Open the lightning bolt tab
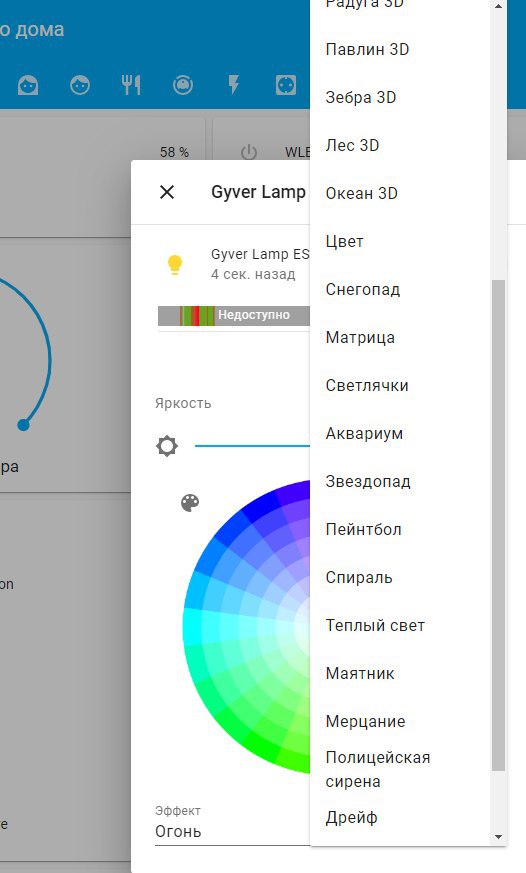 point(234,85)
